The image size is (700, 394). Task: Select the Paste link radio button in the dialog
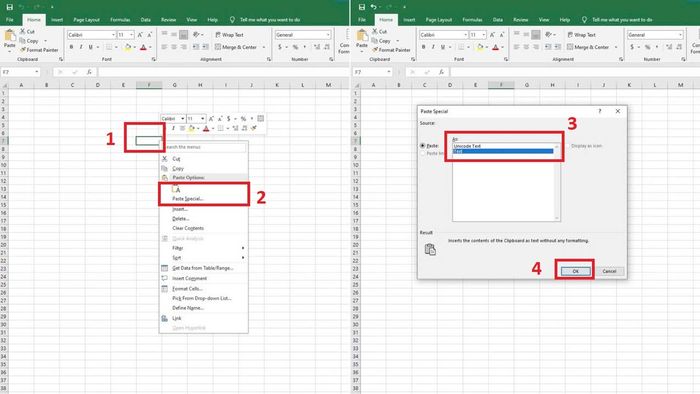click(422, 153)
